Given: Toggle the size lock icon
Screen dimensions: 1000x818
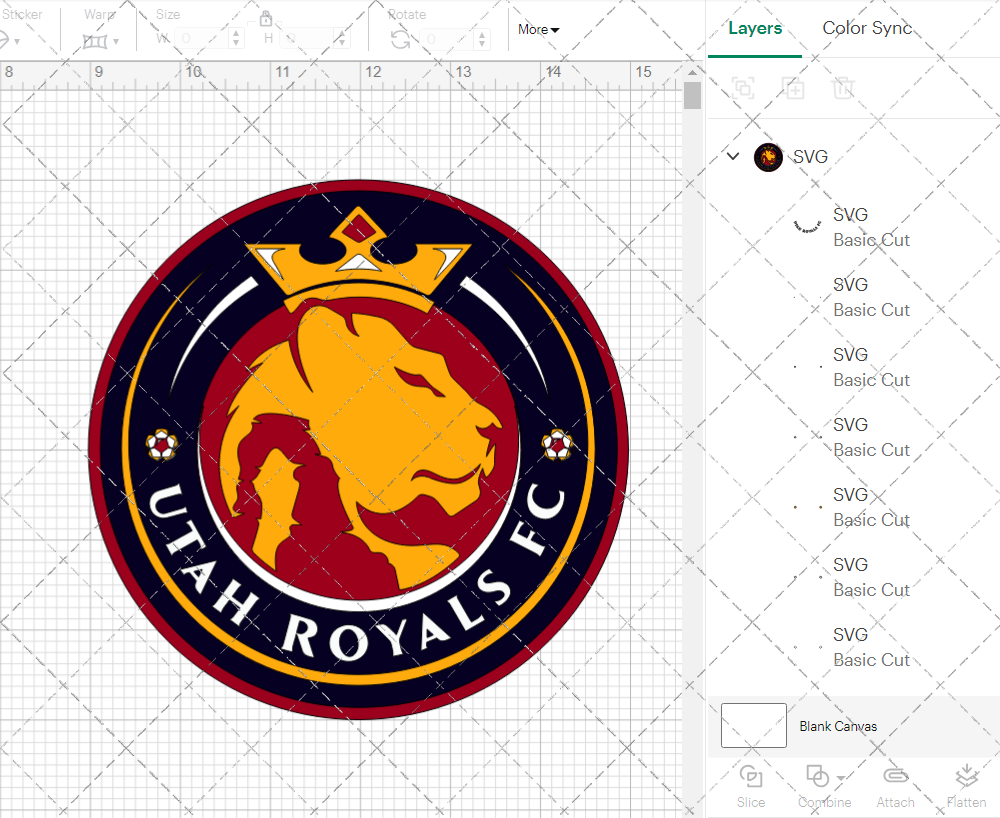Looking at the screenshot, I should tap(266, 18).
